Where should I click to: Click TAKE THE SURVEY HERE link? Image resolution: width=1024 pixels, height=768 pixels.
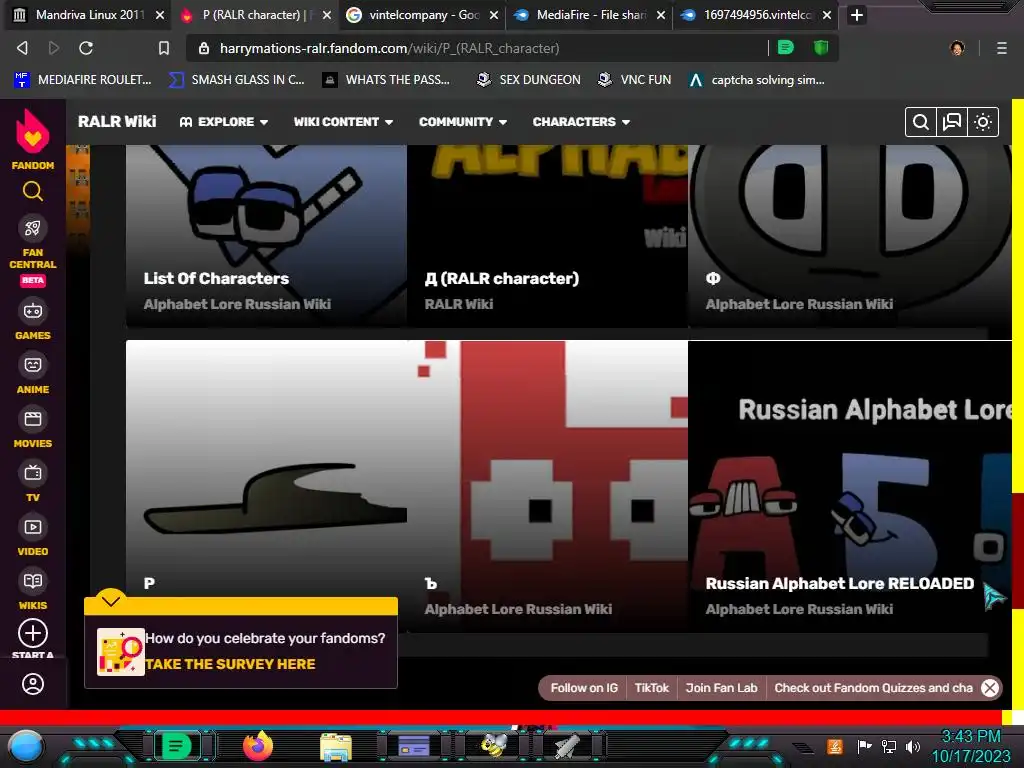point(230,664)
